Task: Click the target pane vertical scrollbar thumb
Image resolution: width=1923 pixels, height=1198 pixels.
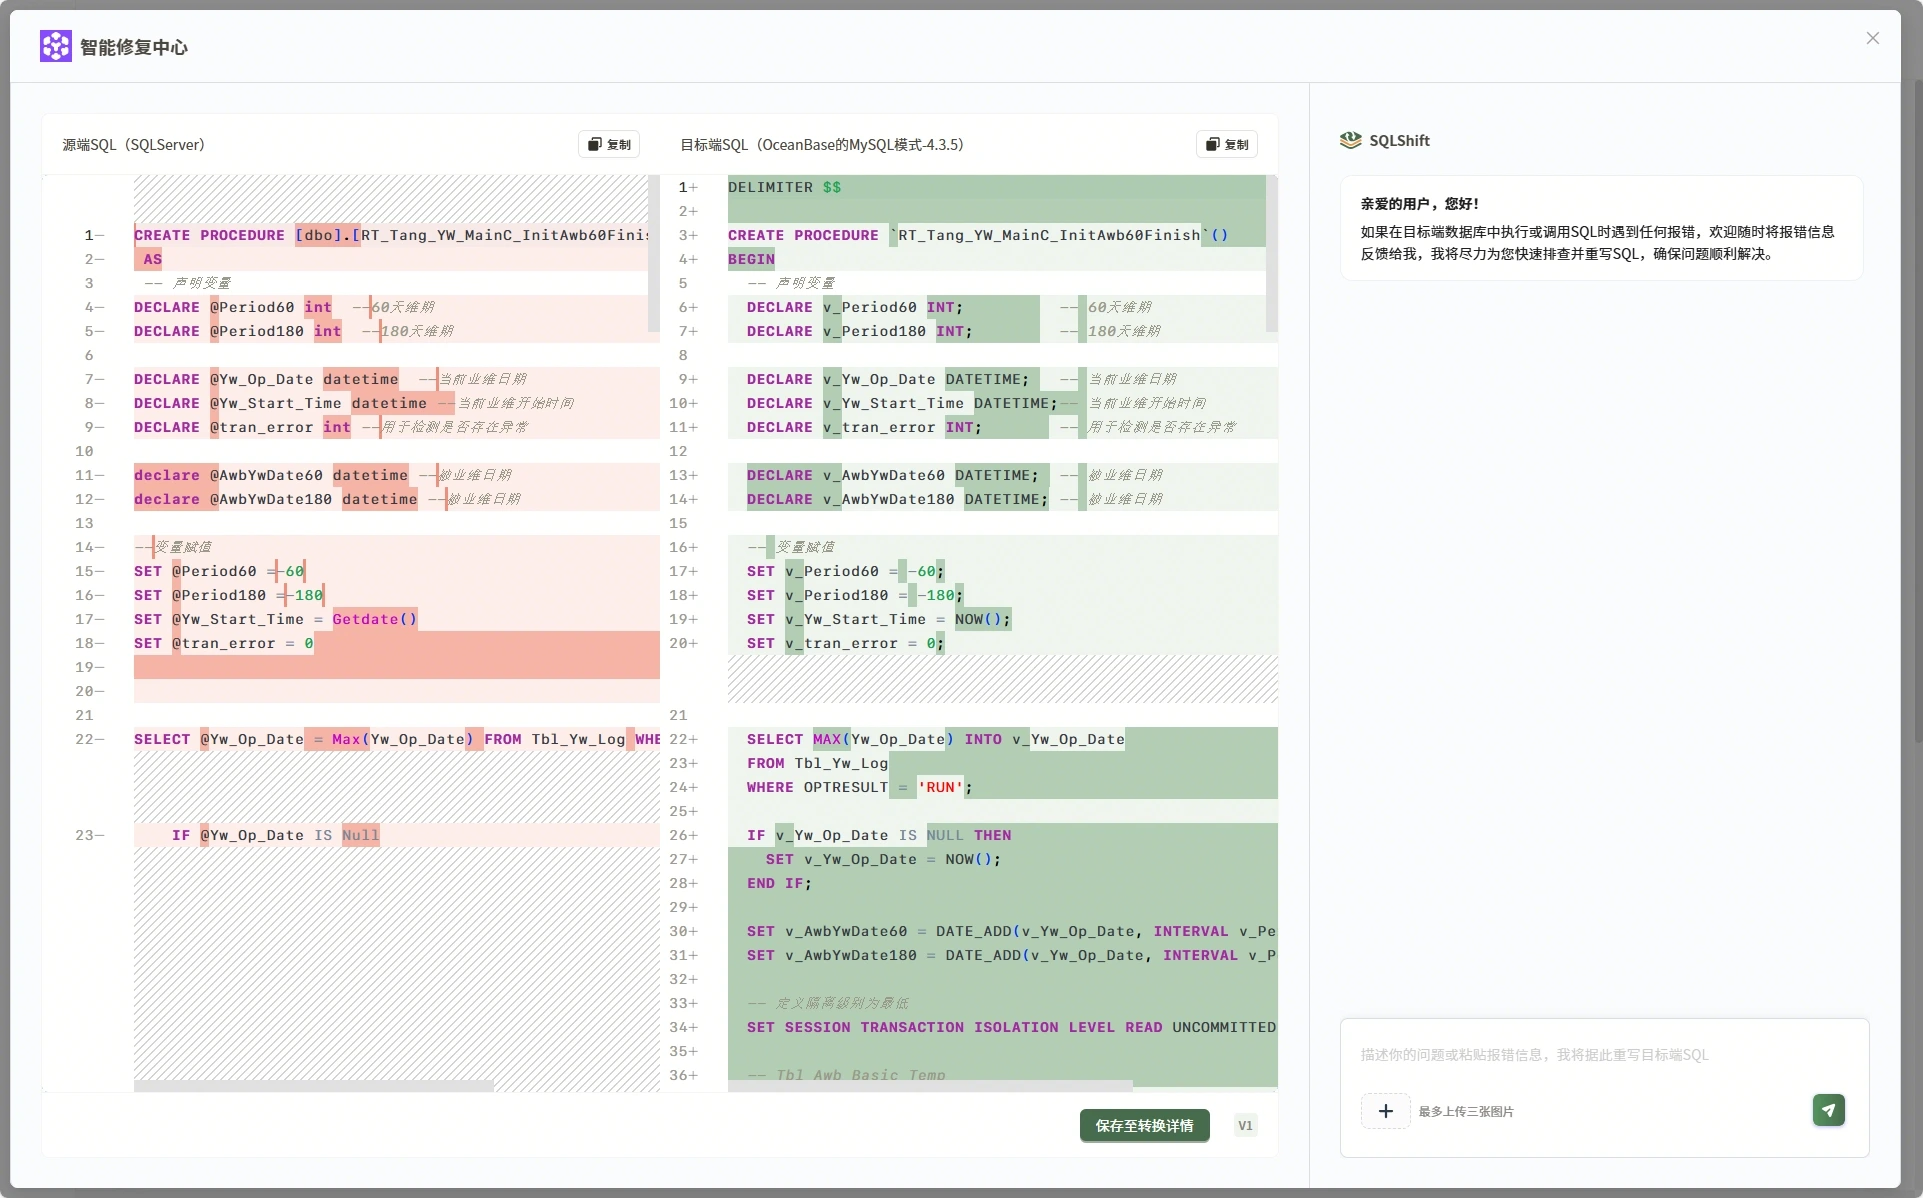Action: pyautogui.click(x=1271, y=252)
